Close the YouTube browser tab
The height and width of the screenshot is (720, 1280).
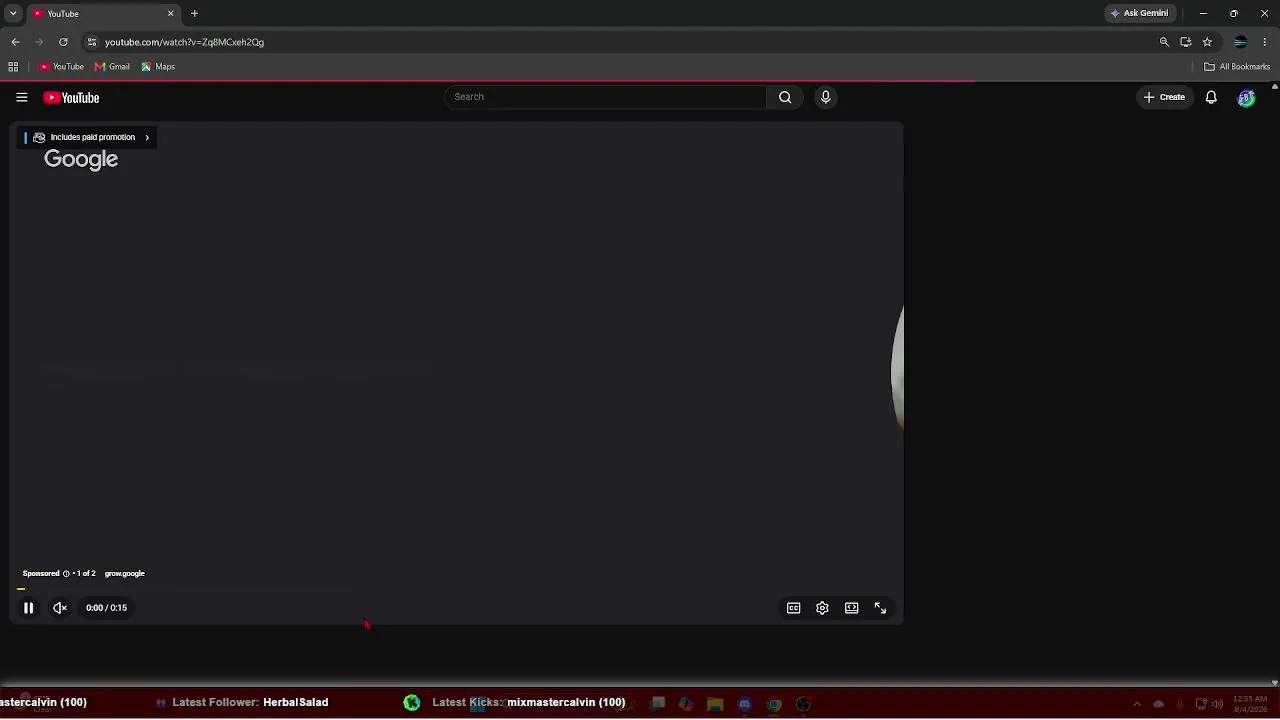point(170,13)
